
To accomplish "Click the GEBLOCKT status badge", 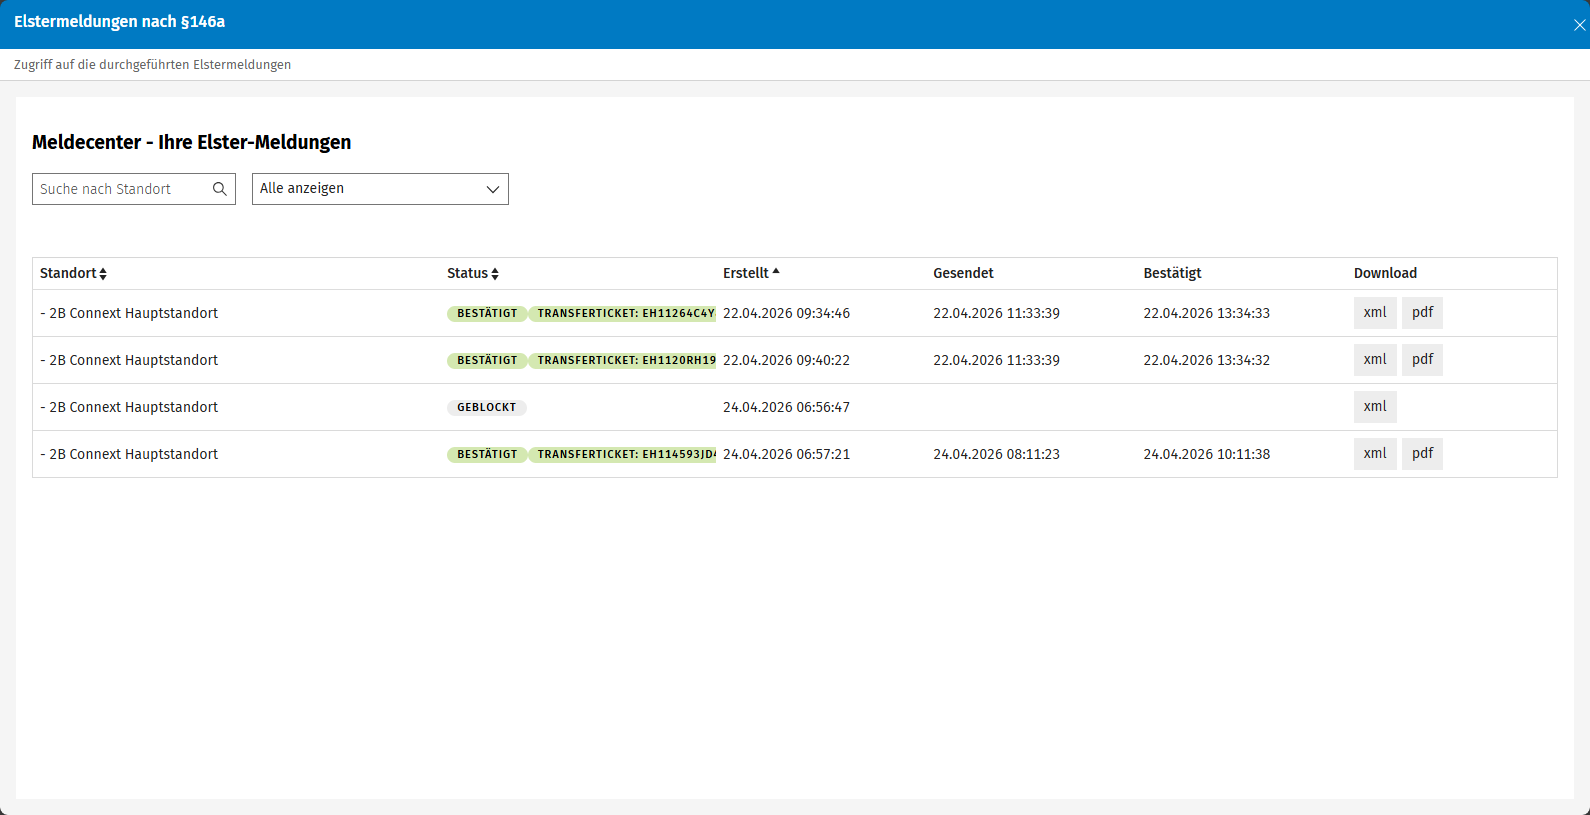I will 487,408.
